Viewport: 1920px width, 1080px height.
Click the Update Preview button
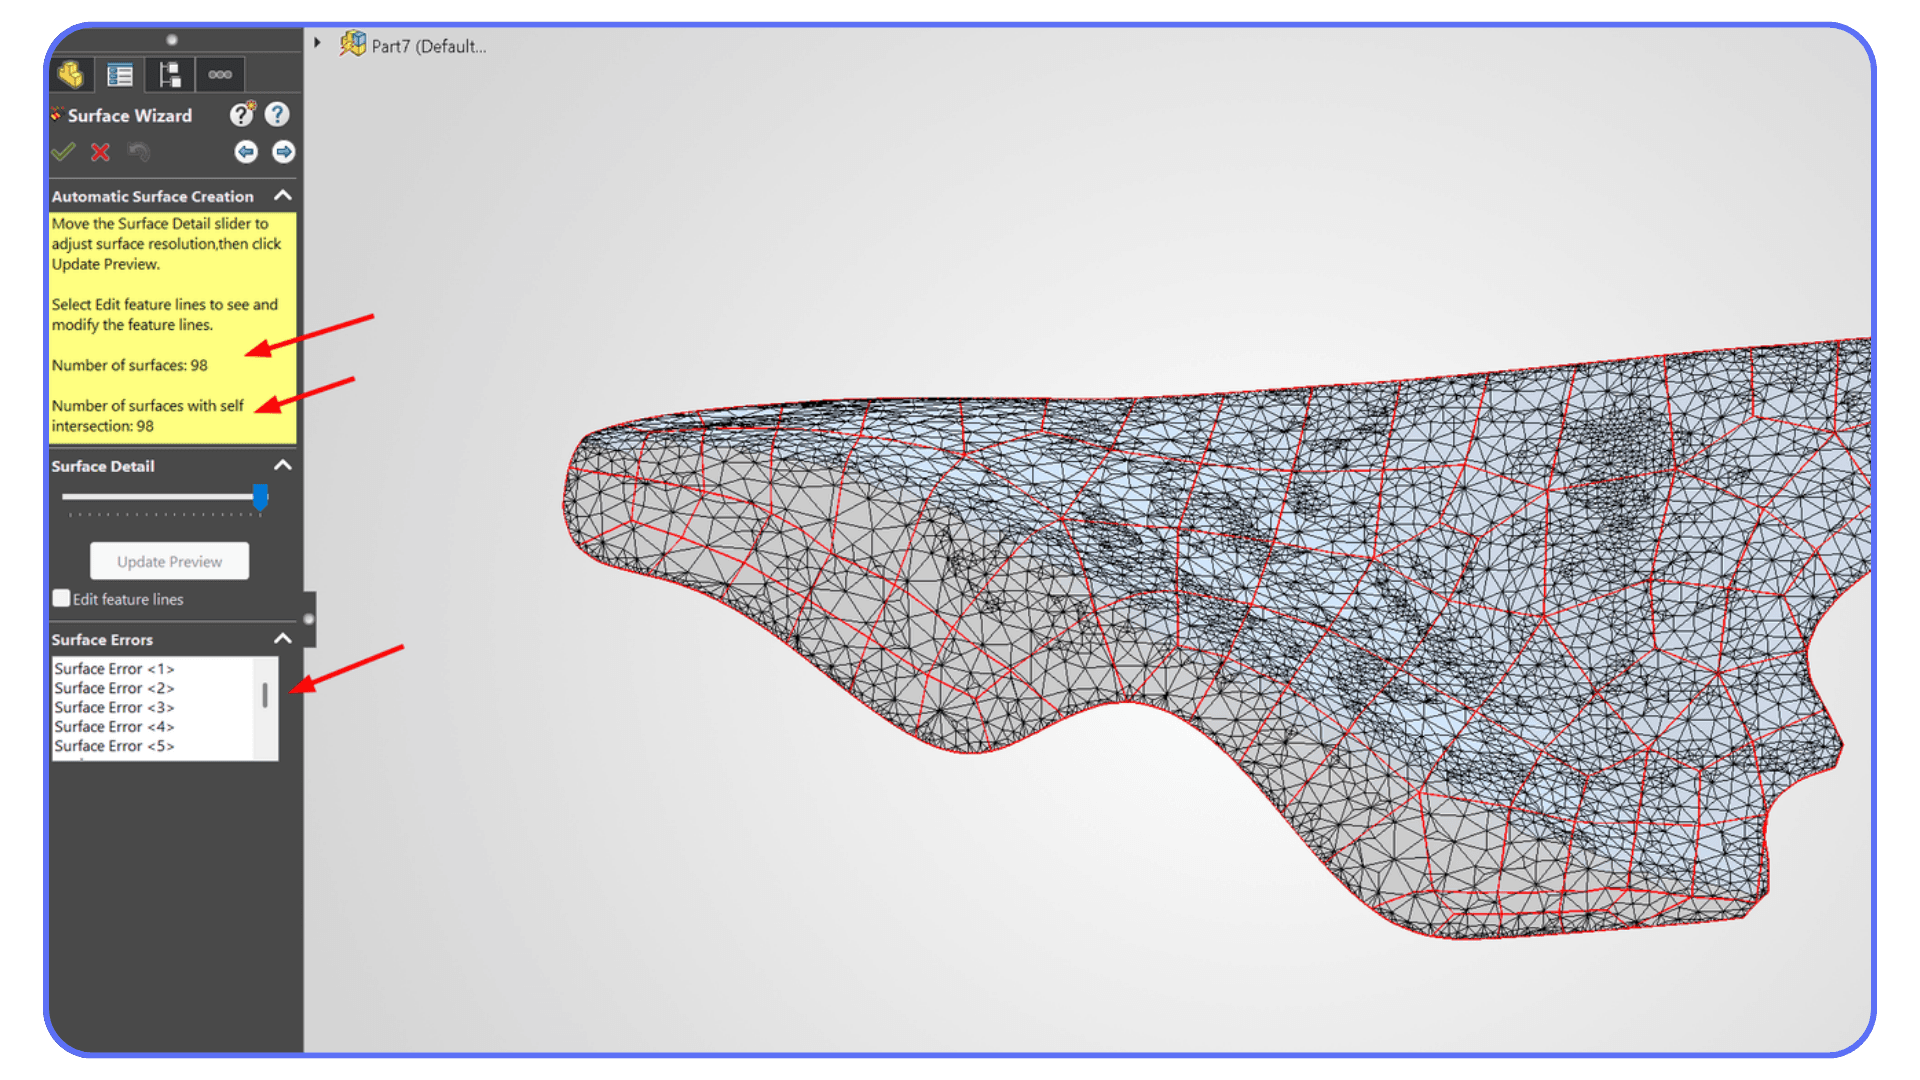pos(169,561)
